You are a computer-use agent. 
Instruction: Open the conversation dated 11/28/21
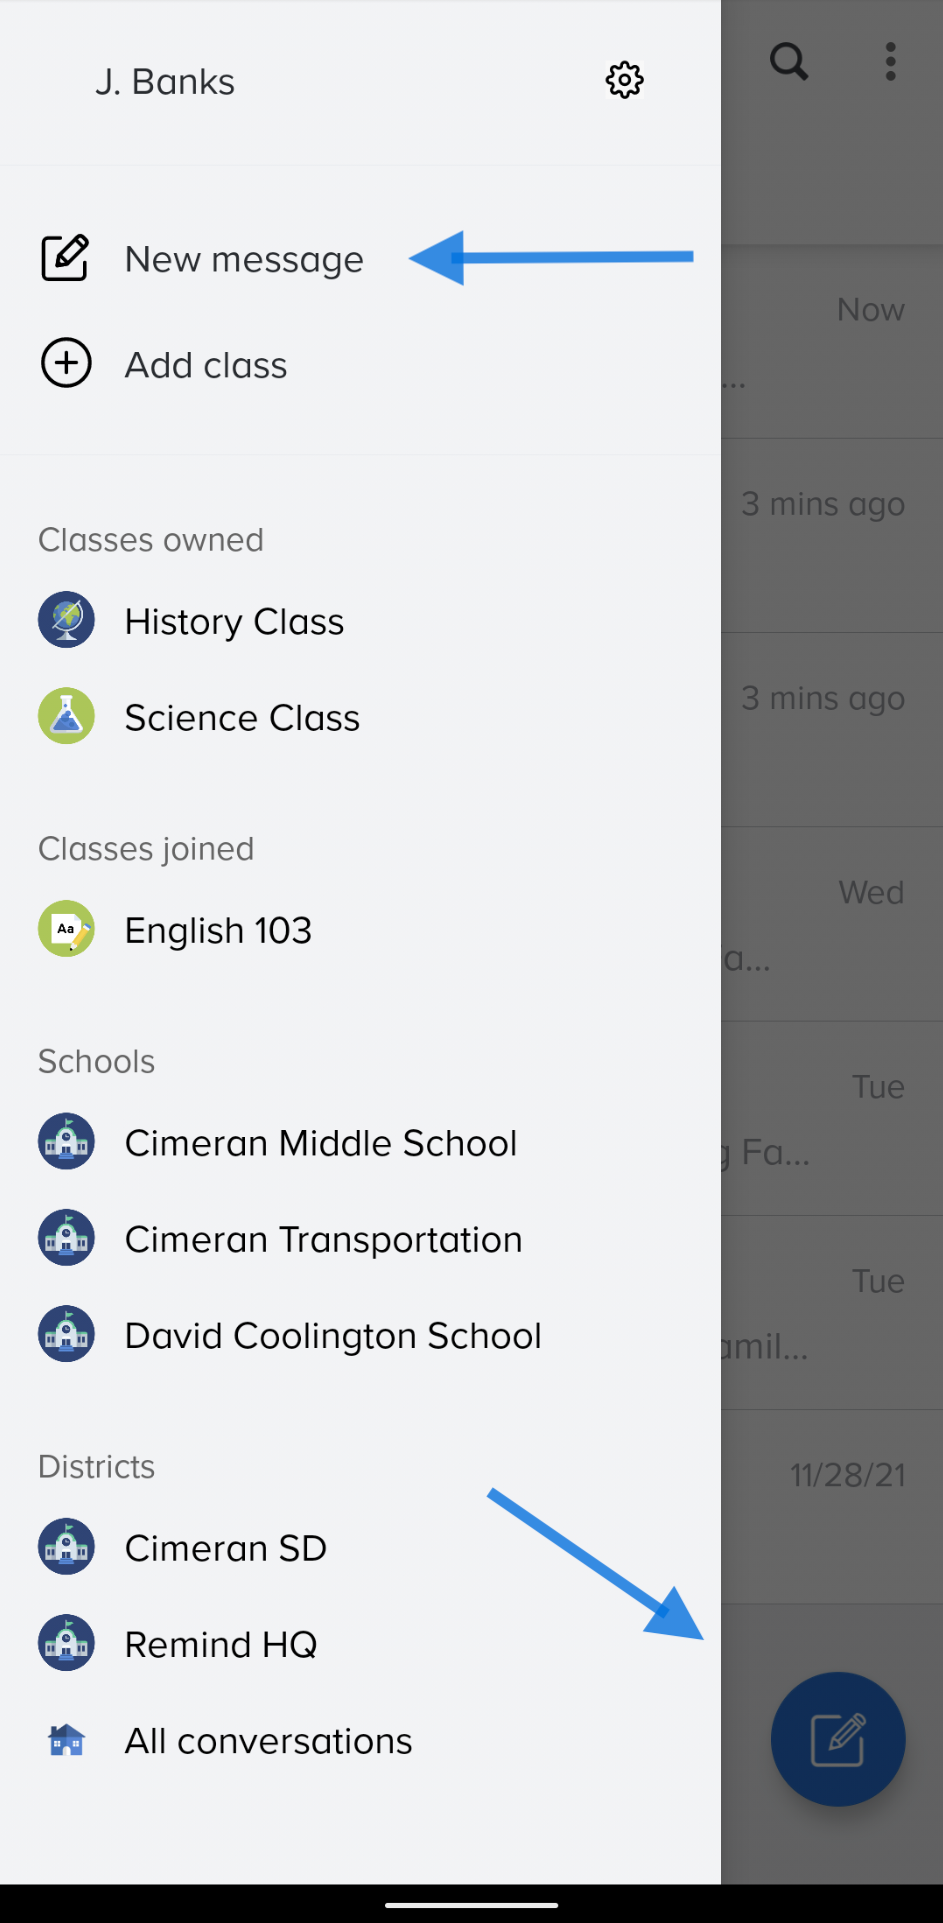[x=832, y=1506]
